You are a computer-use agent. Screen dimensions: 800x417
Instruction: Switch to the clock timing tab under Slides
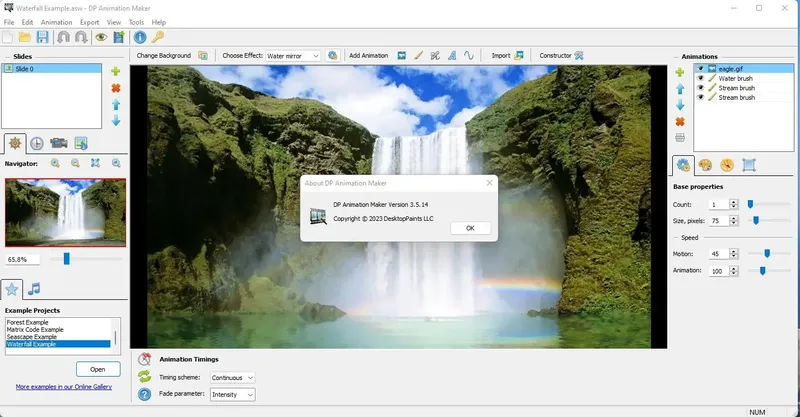click(37, 143)
